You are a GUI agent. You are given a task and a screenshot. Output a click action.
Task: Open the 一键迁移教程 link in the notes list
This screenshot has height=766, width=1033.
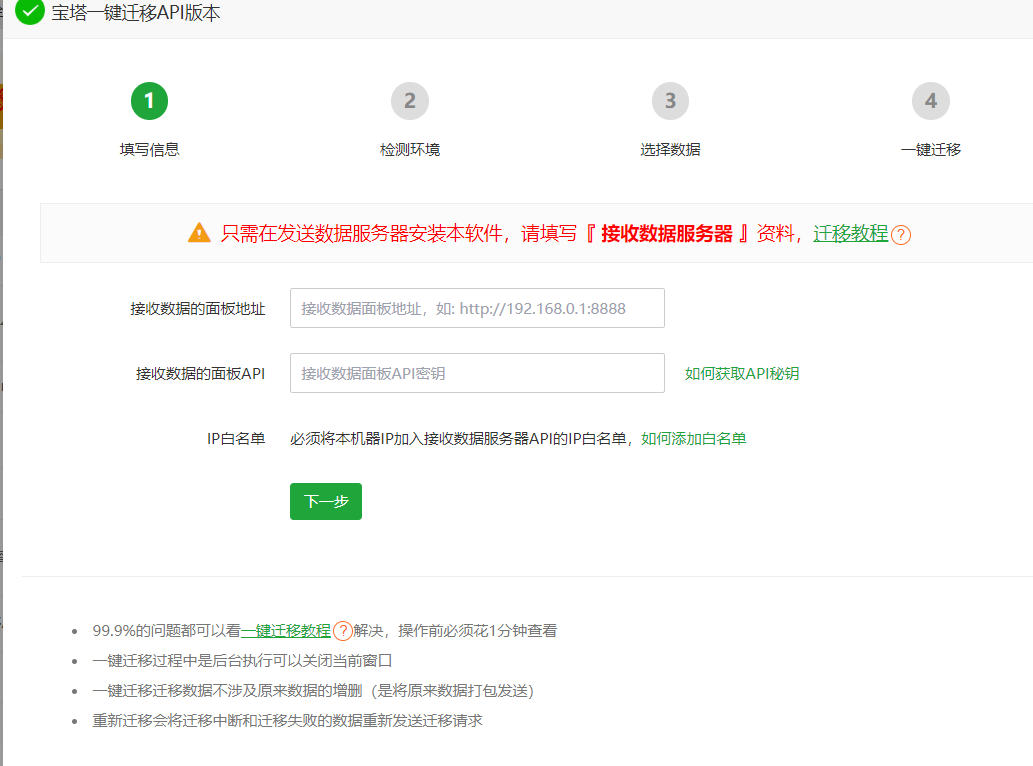tap(286, 631)
